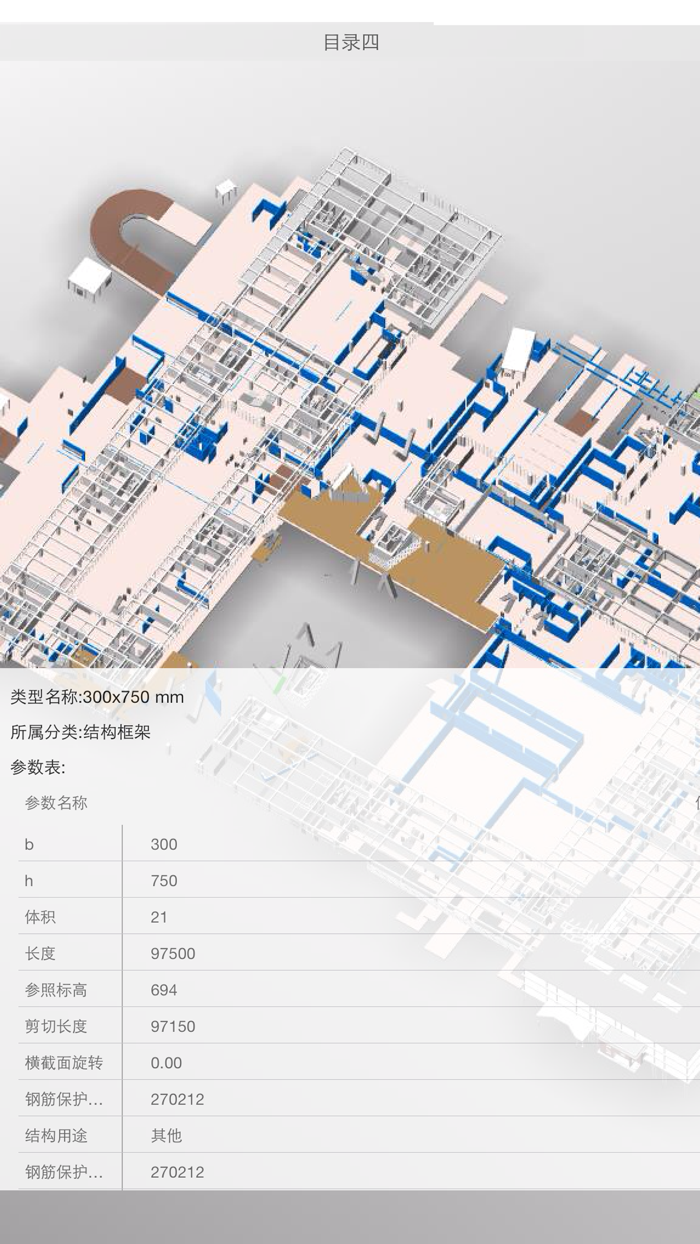This screenshot has width=700, height=1244.
Task: Select the 参照标高 value 694
Action: [164, 990]
